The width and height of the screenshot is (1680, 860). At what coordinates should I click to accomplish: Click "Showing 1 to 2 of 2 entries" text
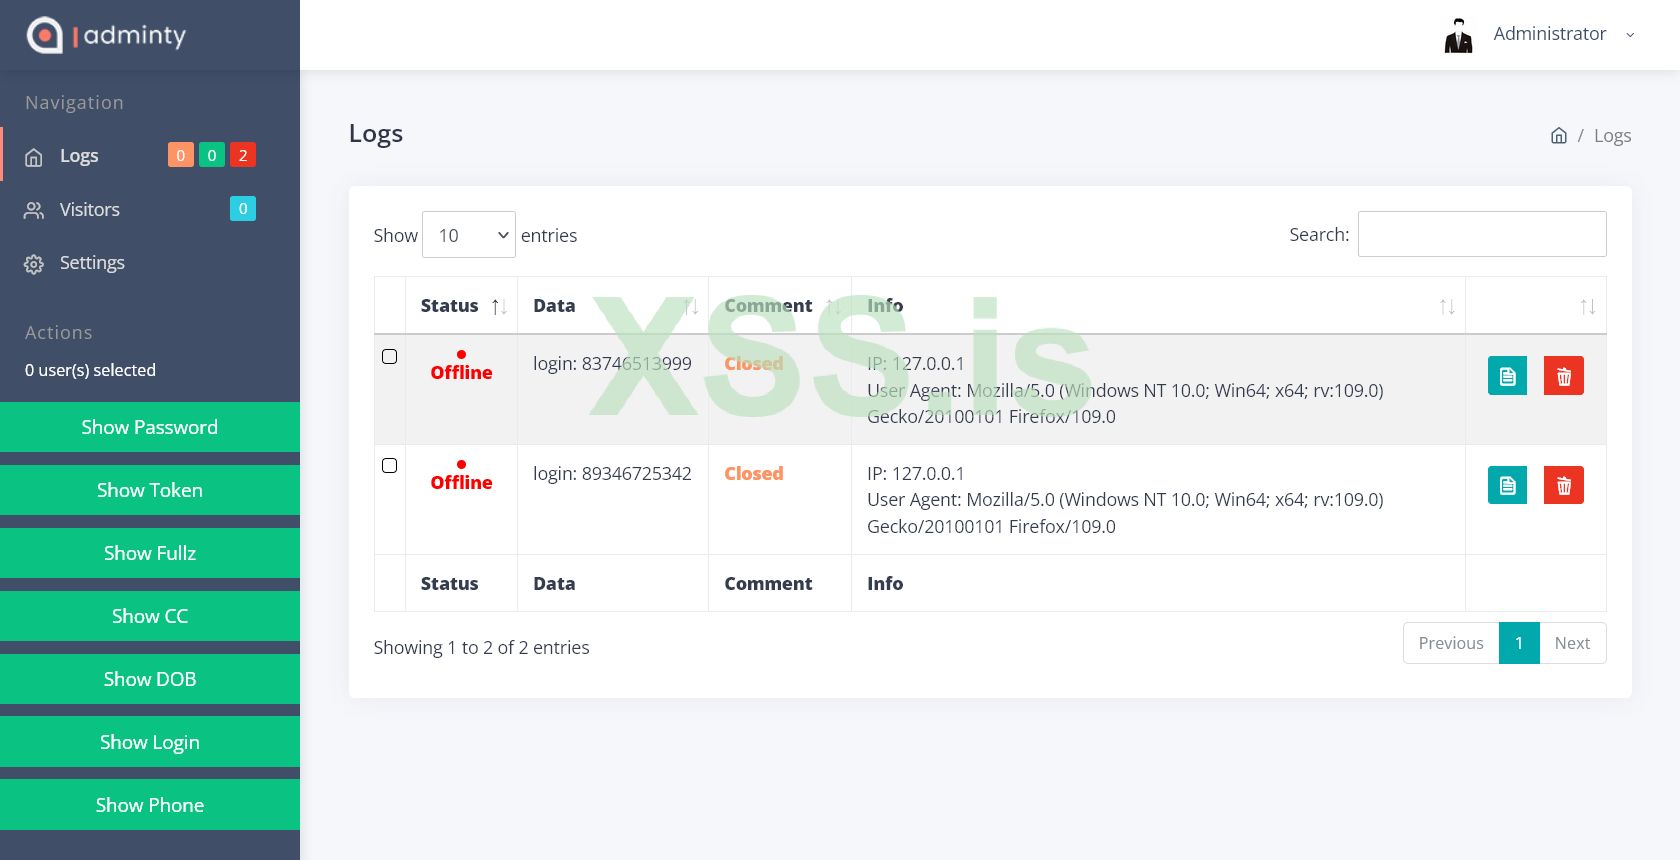point(481,648)
